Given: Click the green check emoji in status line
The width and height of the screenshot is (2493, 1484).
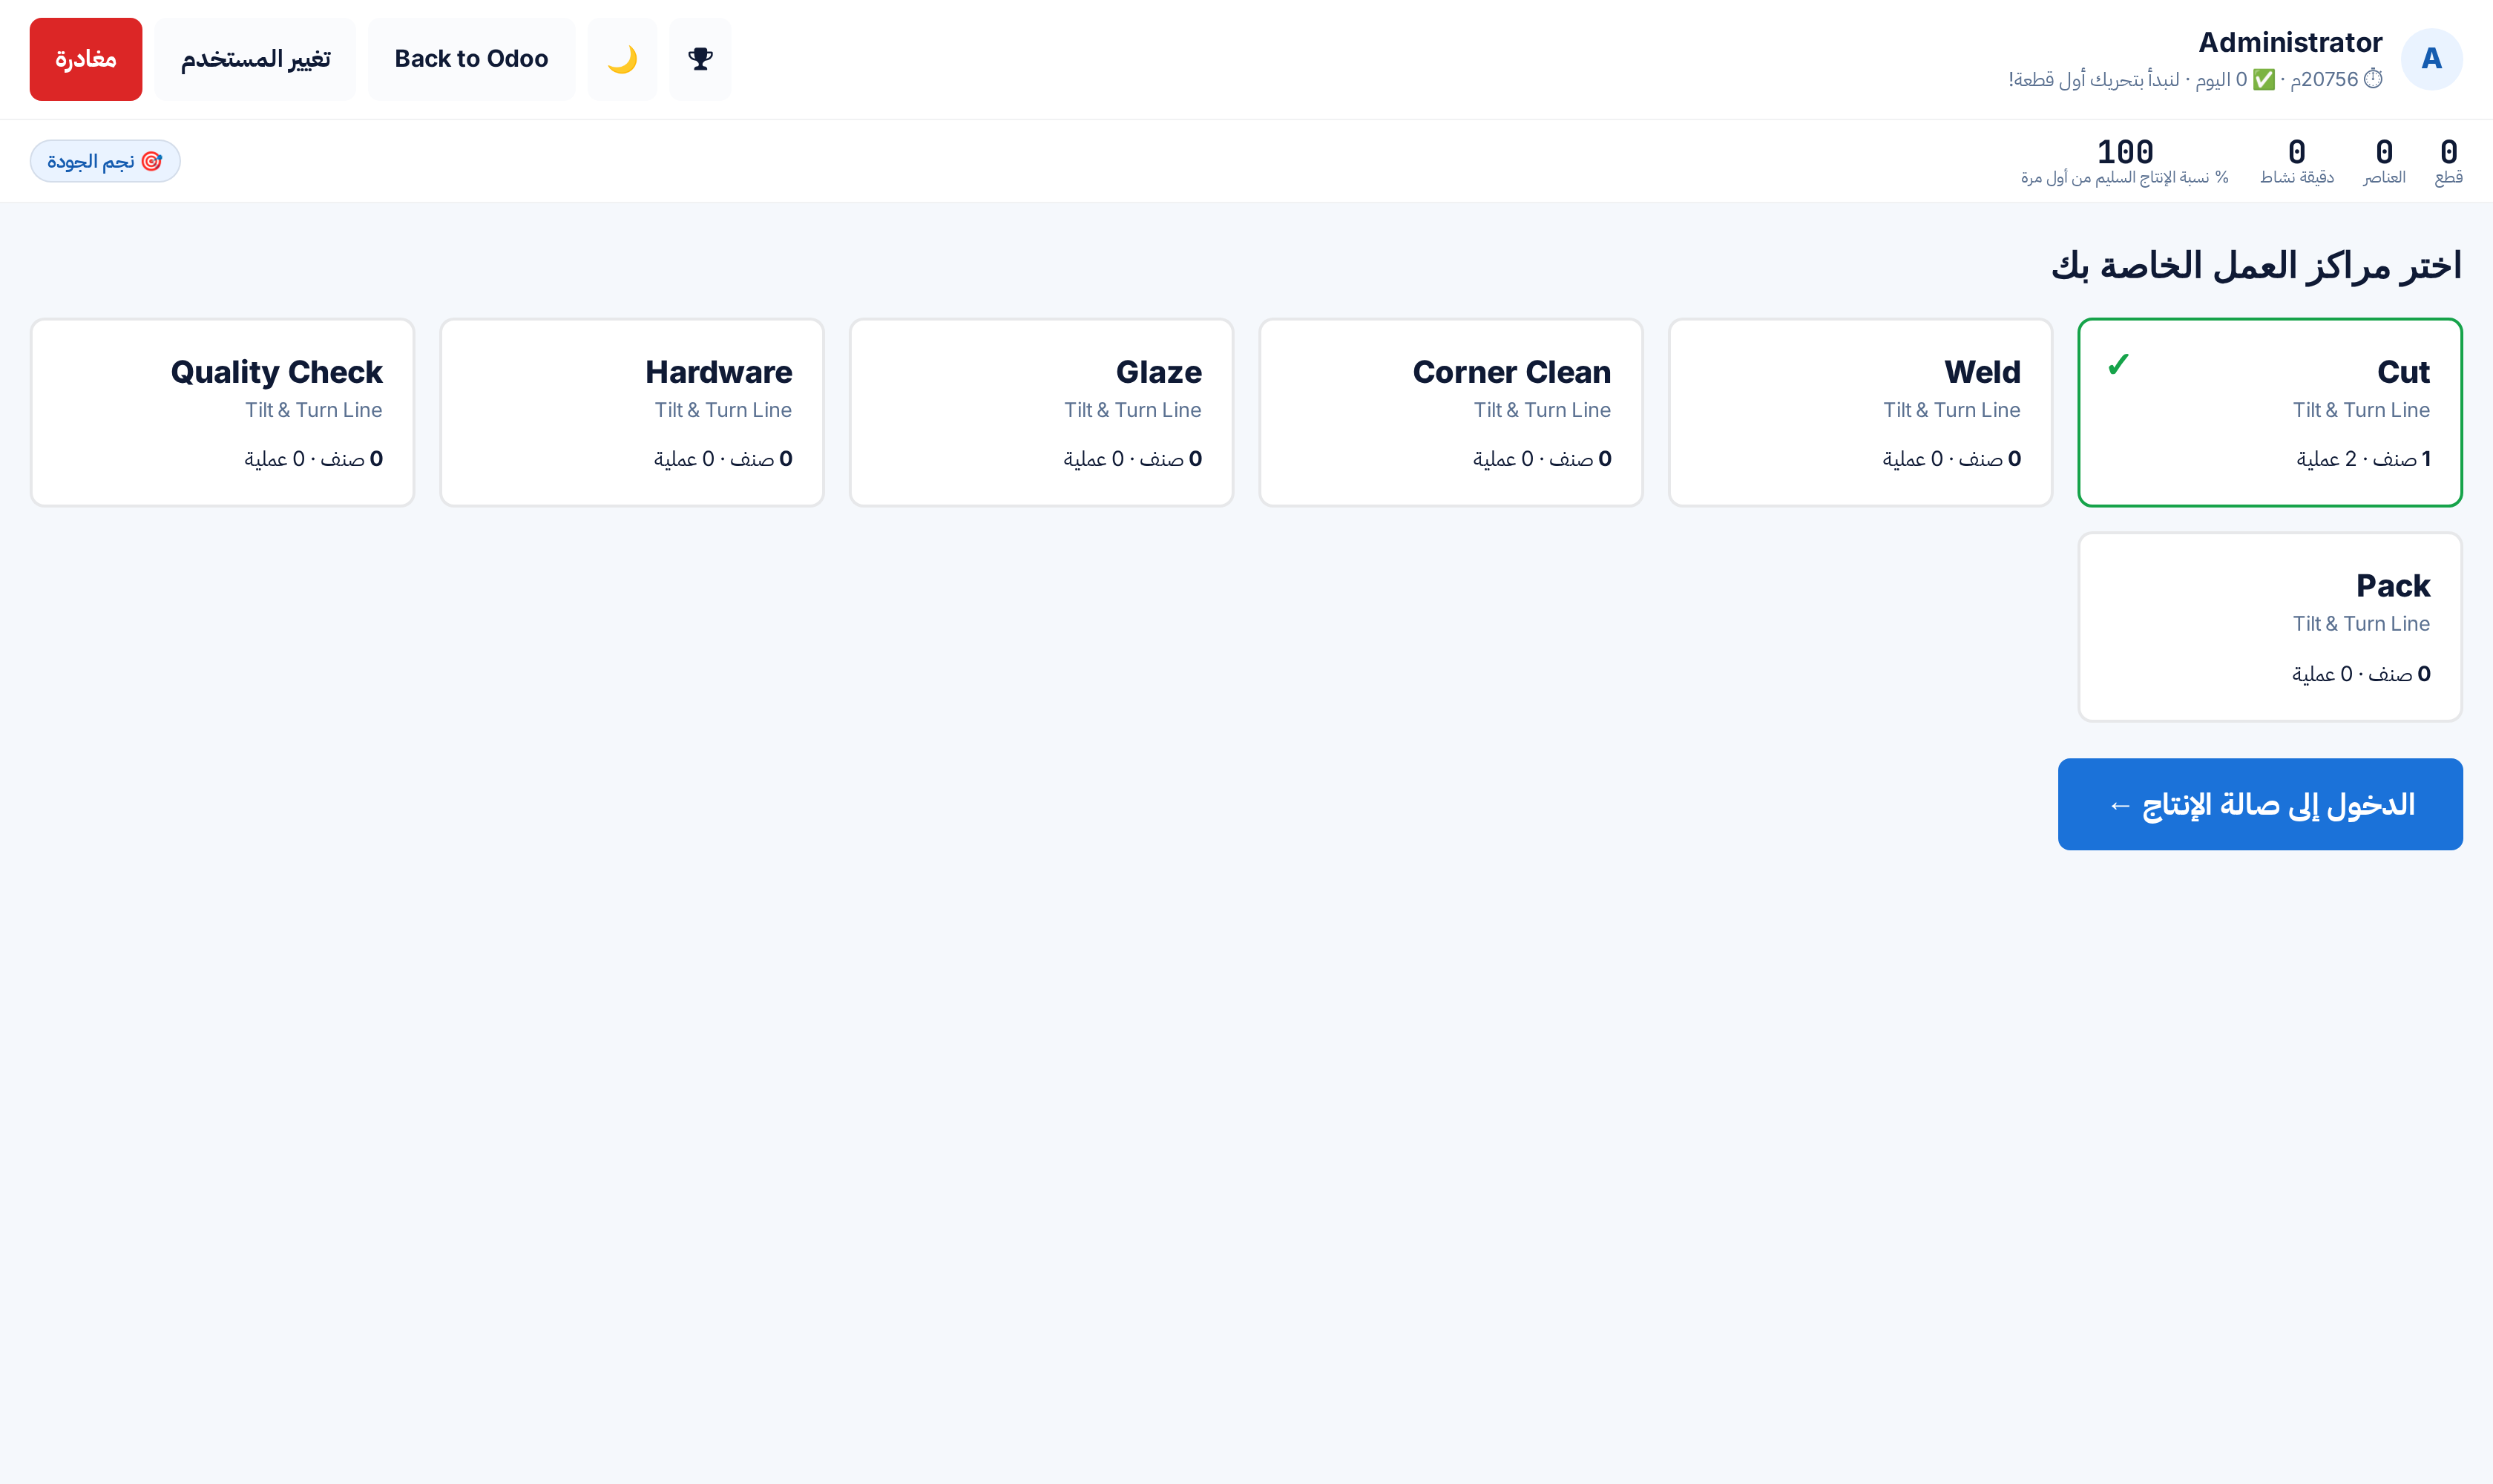Looking at the screenshot, I should (2264, 79).
